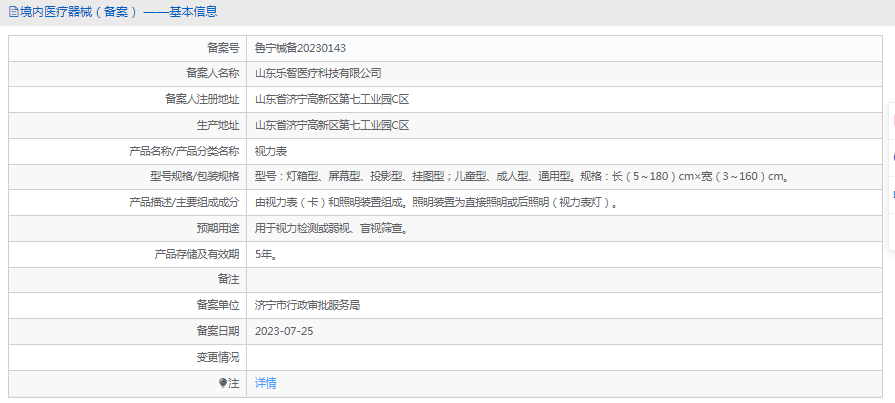Select the address value in the 生产地址 row
Screen dimensions: 895x403
tap(332, 126)
